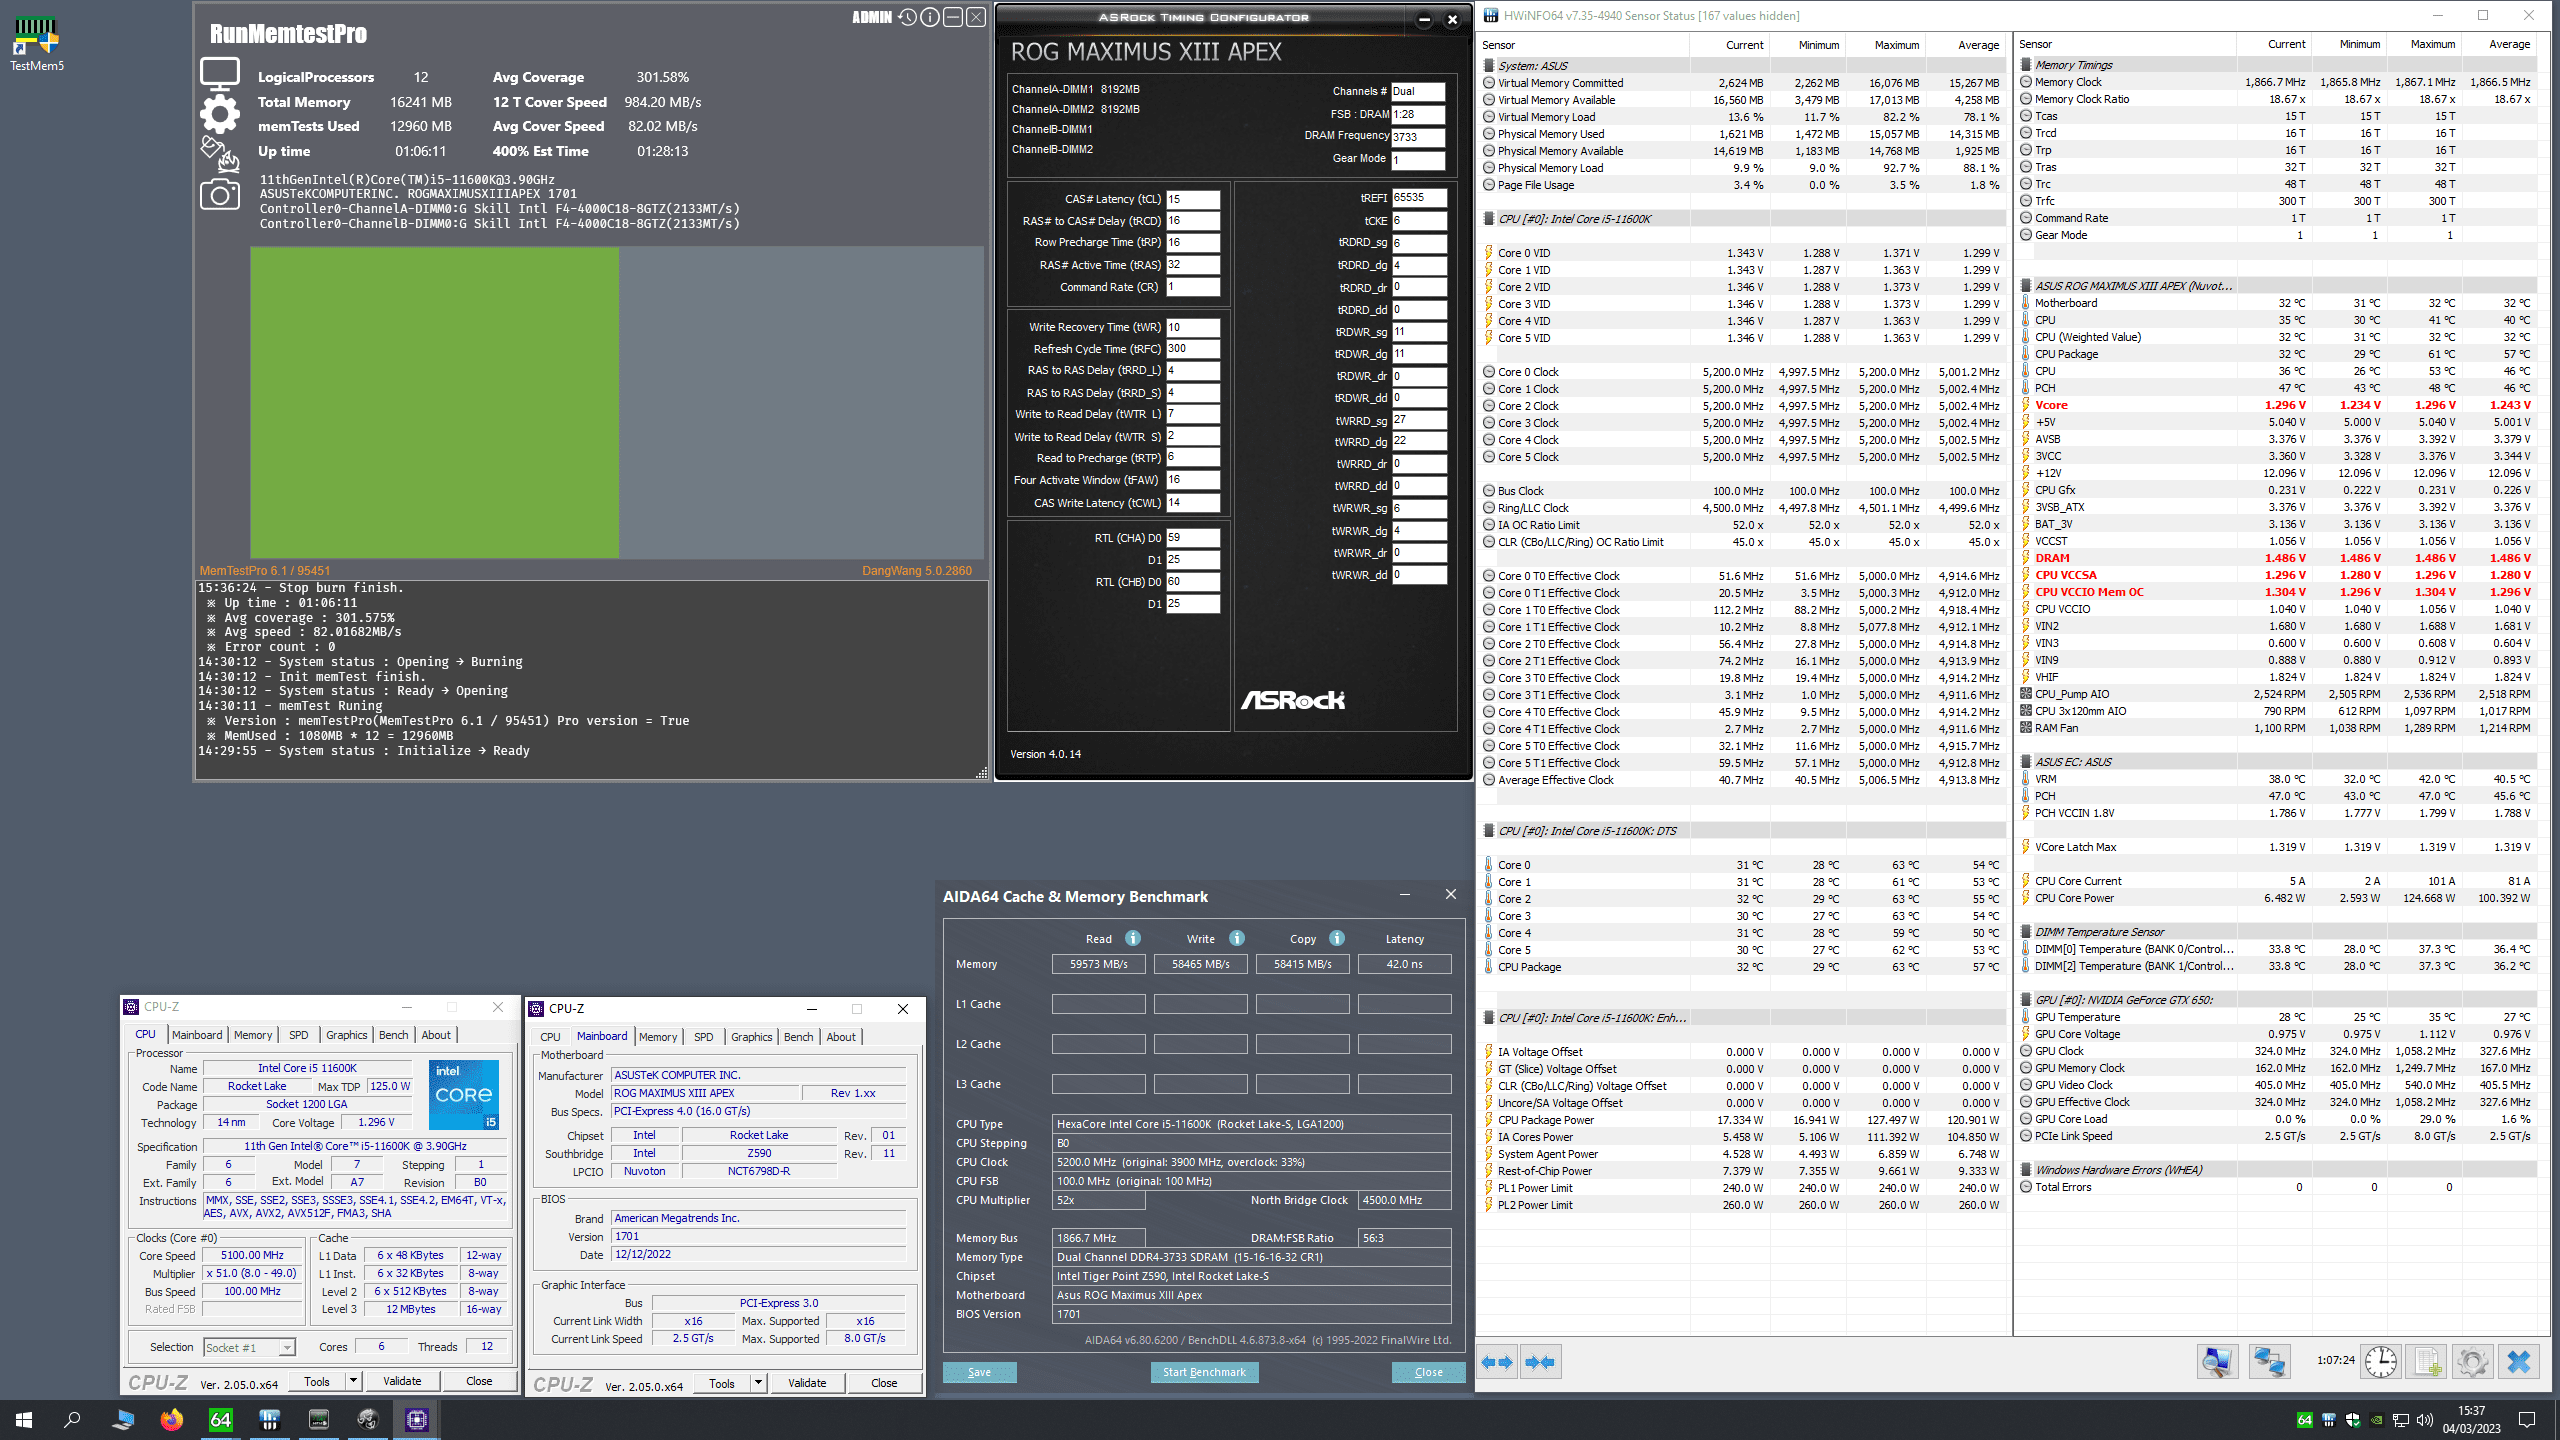Open About tab in Mainboard CPU-Z window
This screenshot has height=1440, width=2560.
click(x=841, y=1037)
